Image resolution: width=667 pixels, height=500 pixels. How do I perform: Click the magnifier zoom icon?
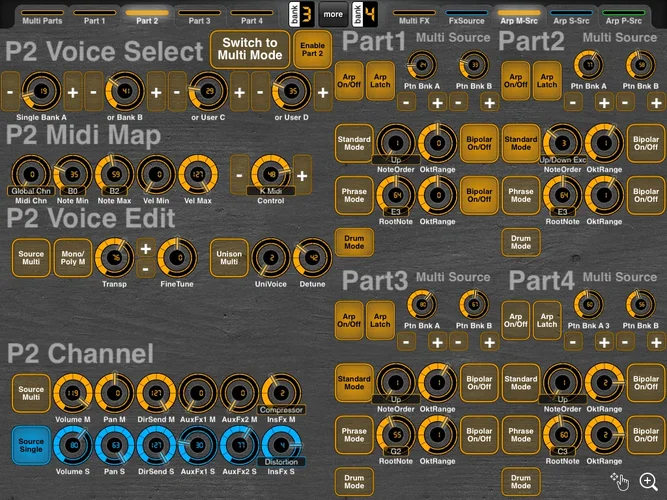pyautogui.click(x=648, y=481)
